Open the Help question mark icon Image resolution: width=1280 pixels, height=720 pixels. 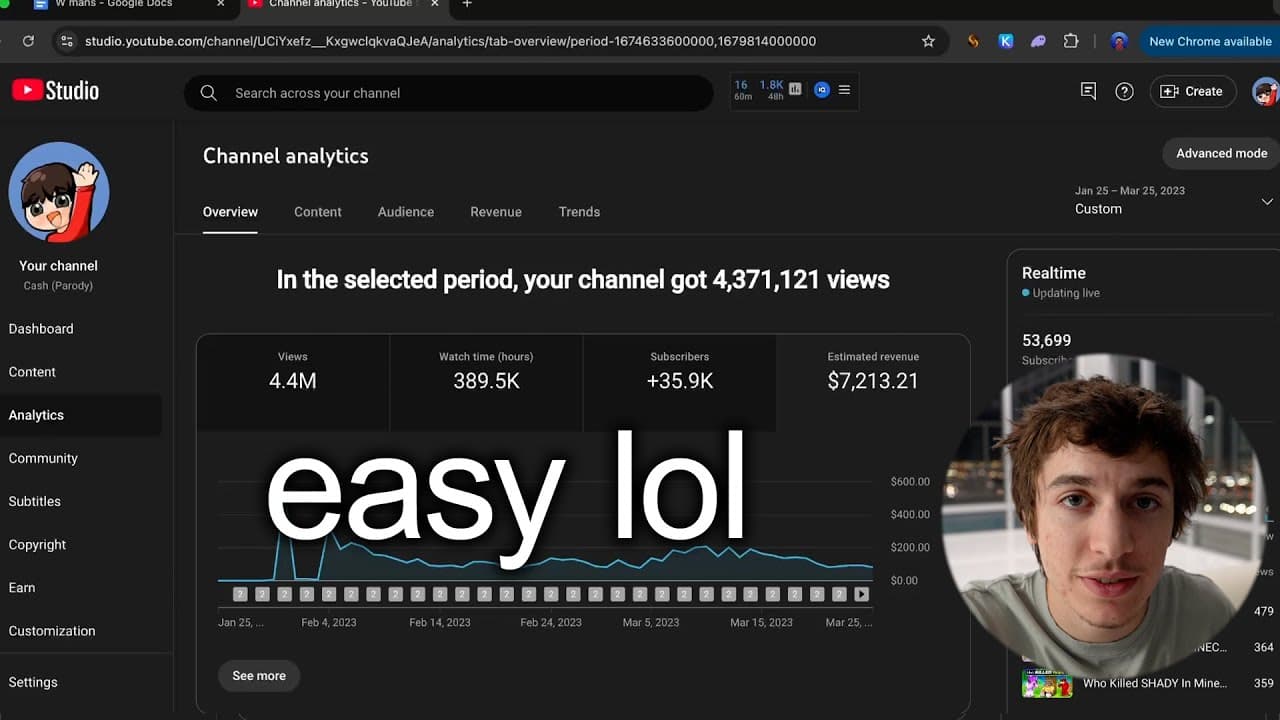click(1125, 91)
